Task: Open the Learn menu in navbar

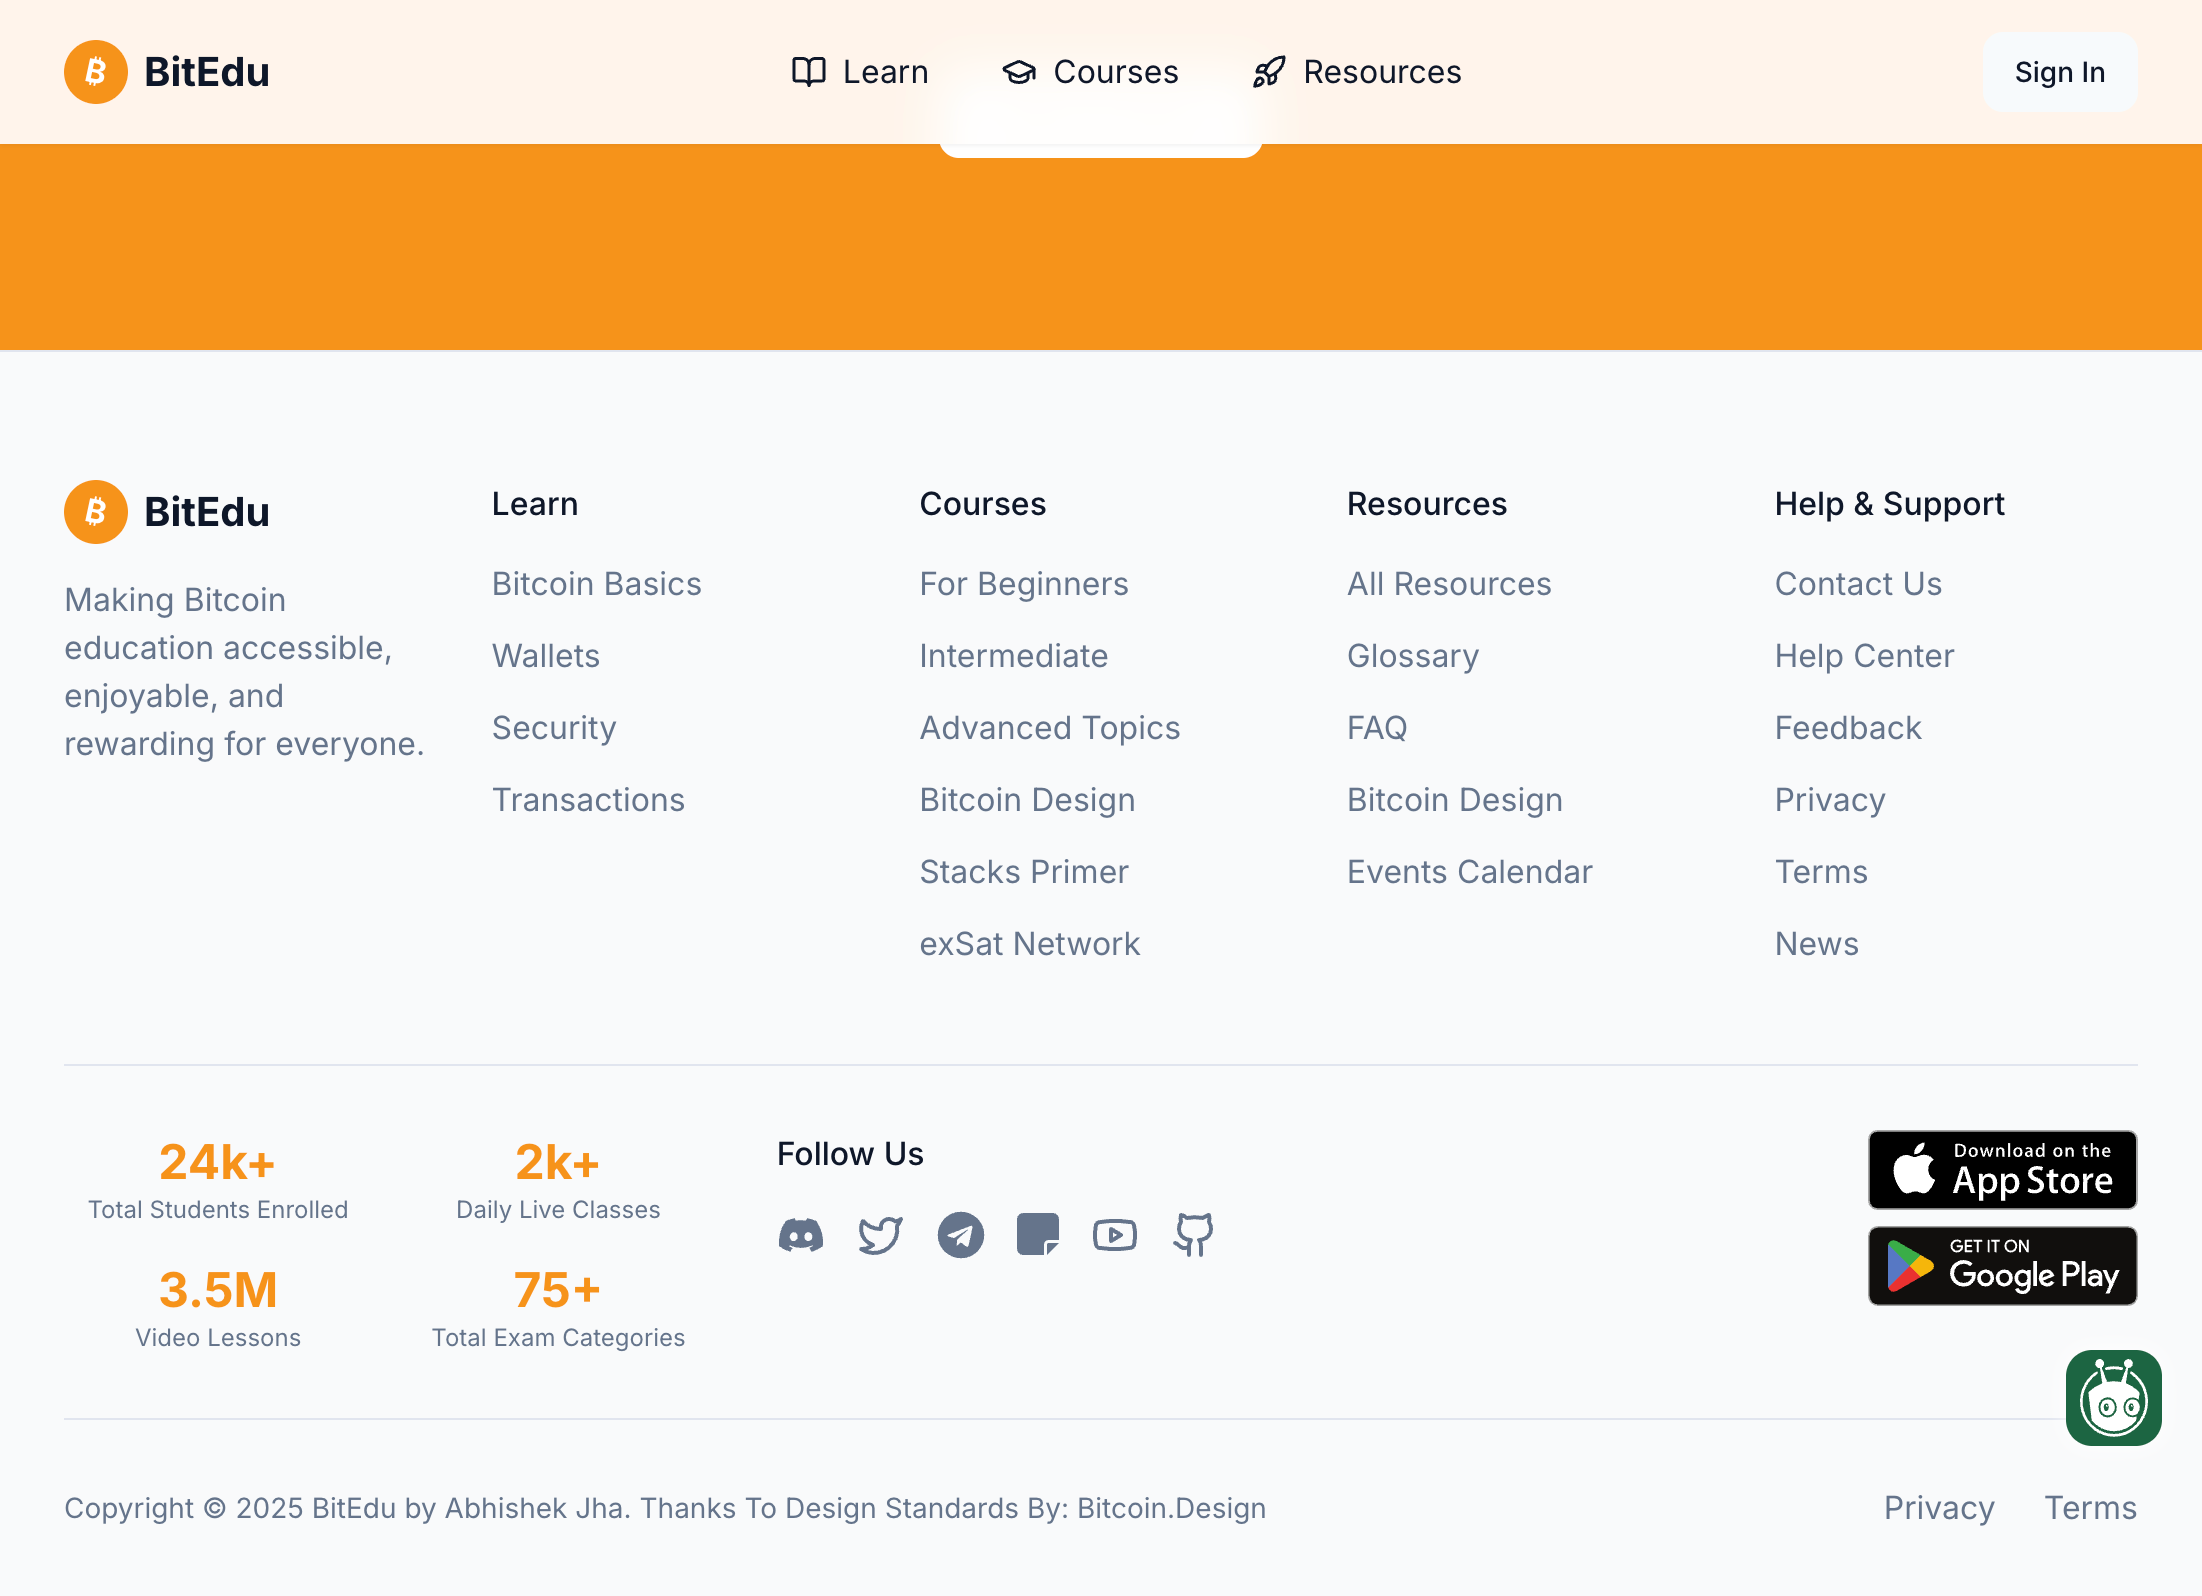Action: (x=860, y=72)
